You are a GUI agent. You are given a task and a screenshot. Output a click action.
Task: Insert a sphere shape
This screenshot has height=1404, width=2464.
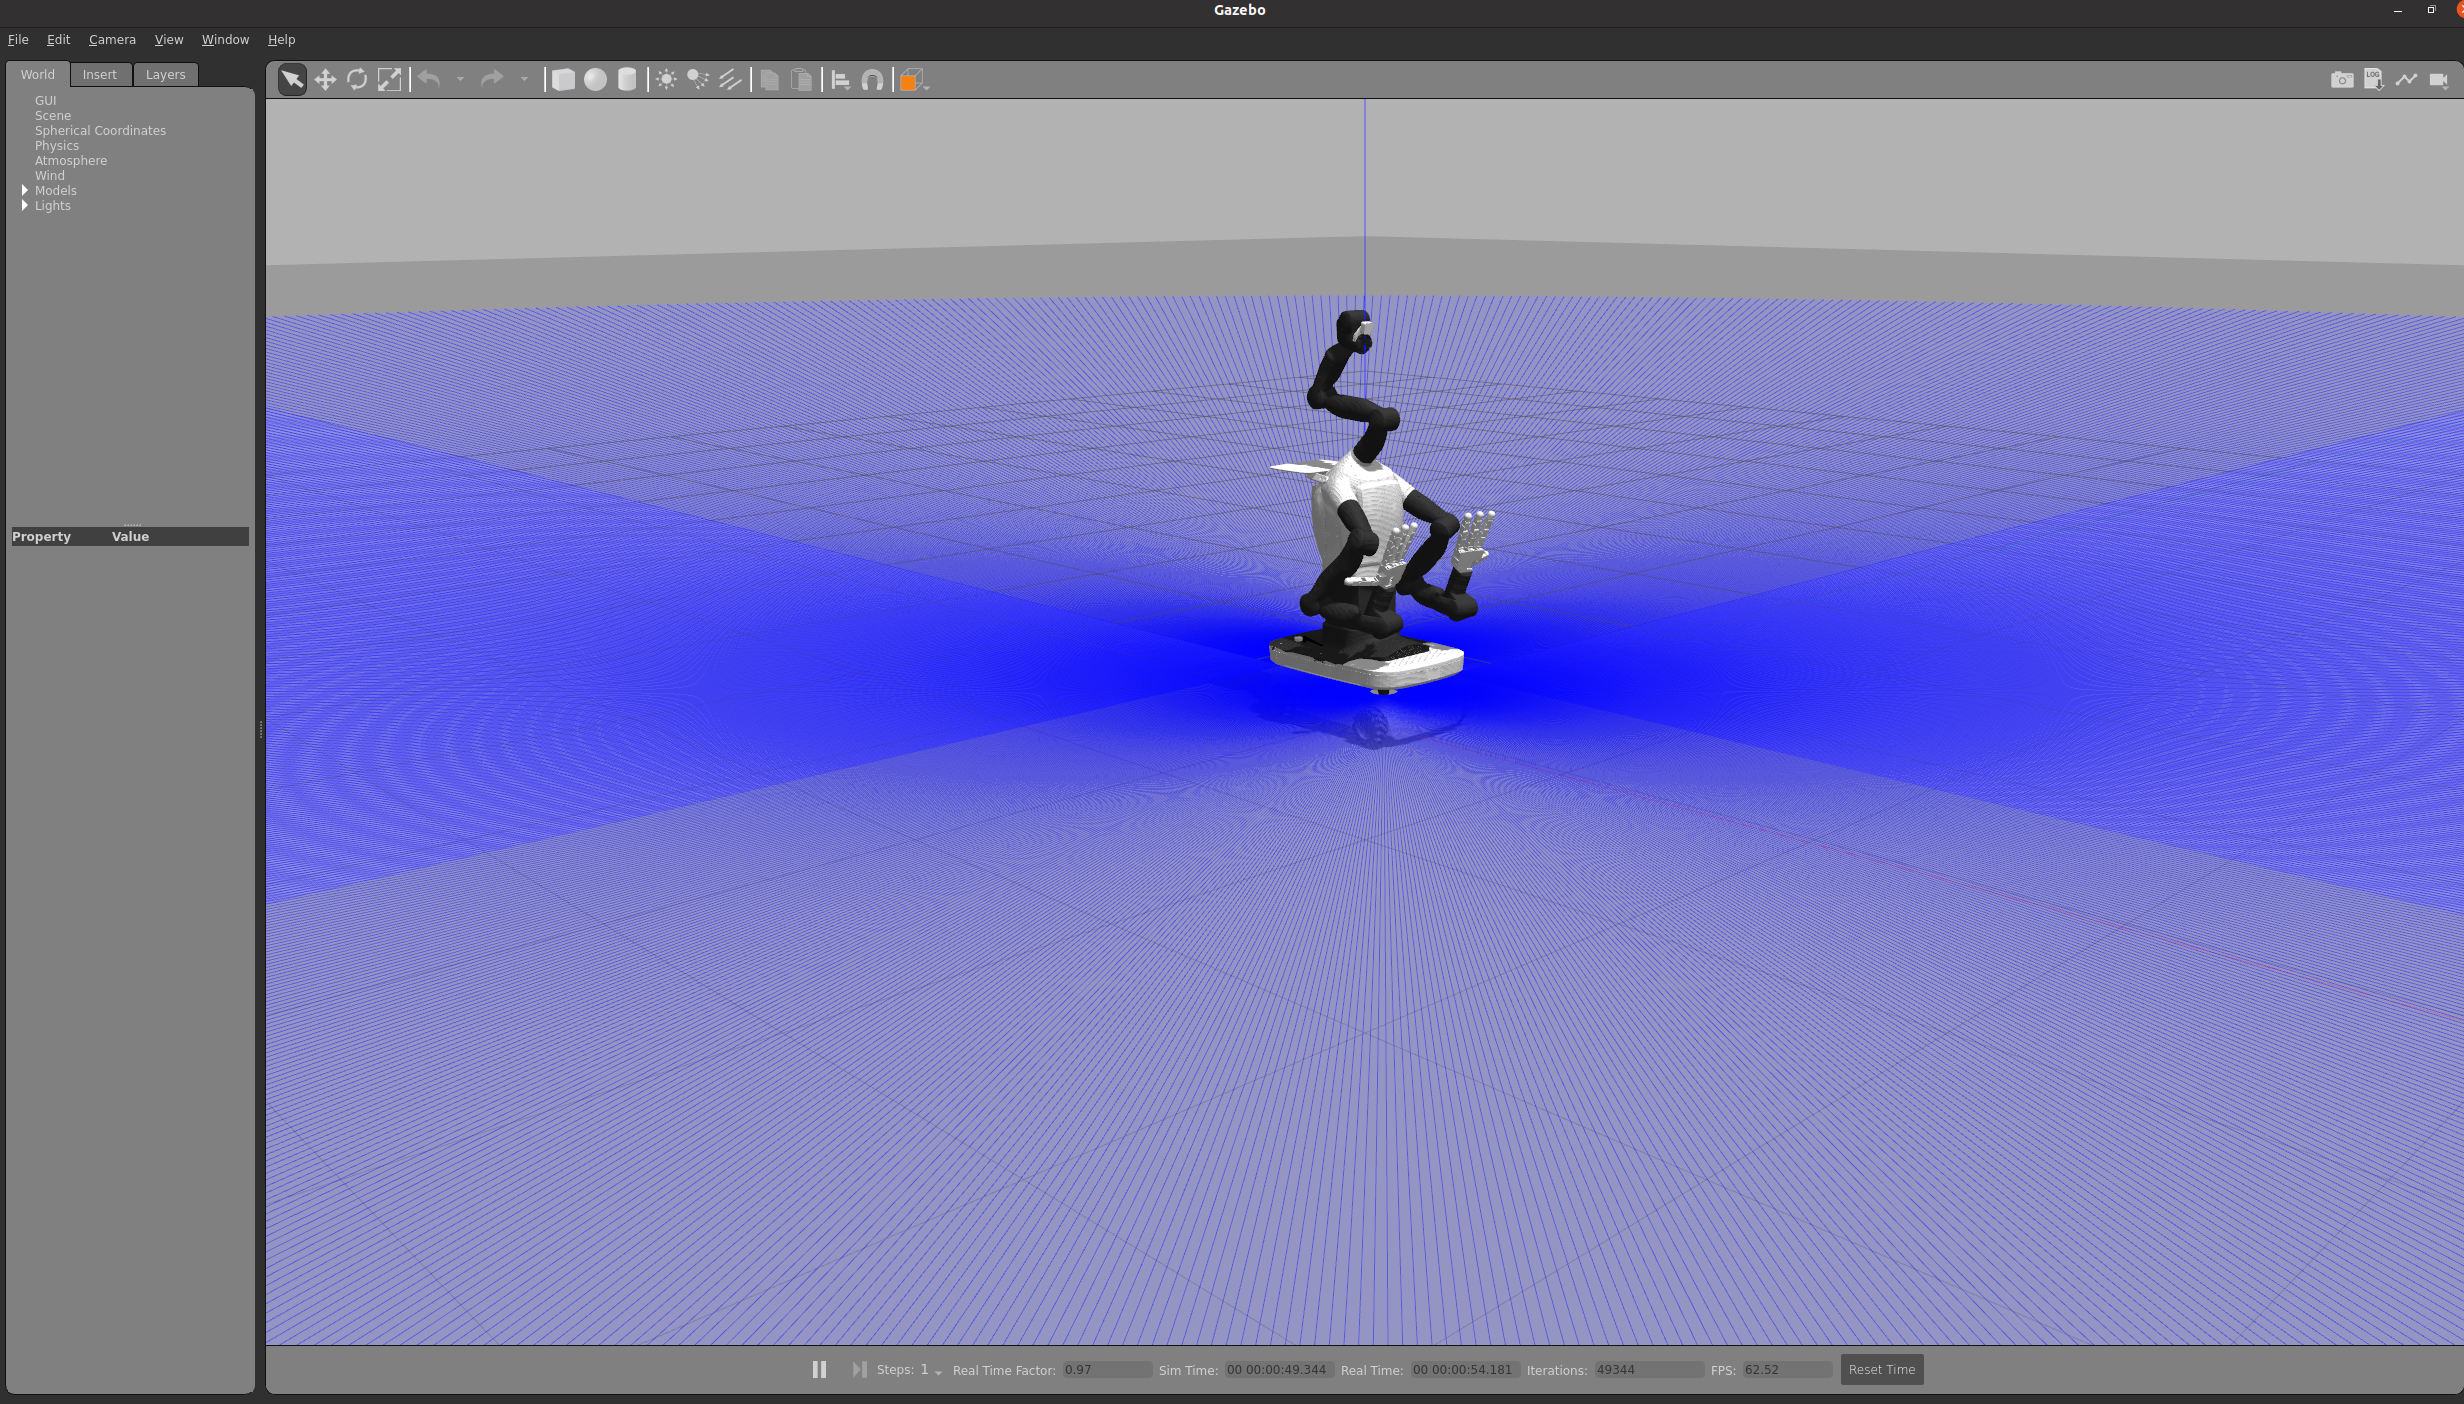595,80
